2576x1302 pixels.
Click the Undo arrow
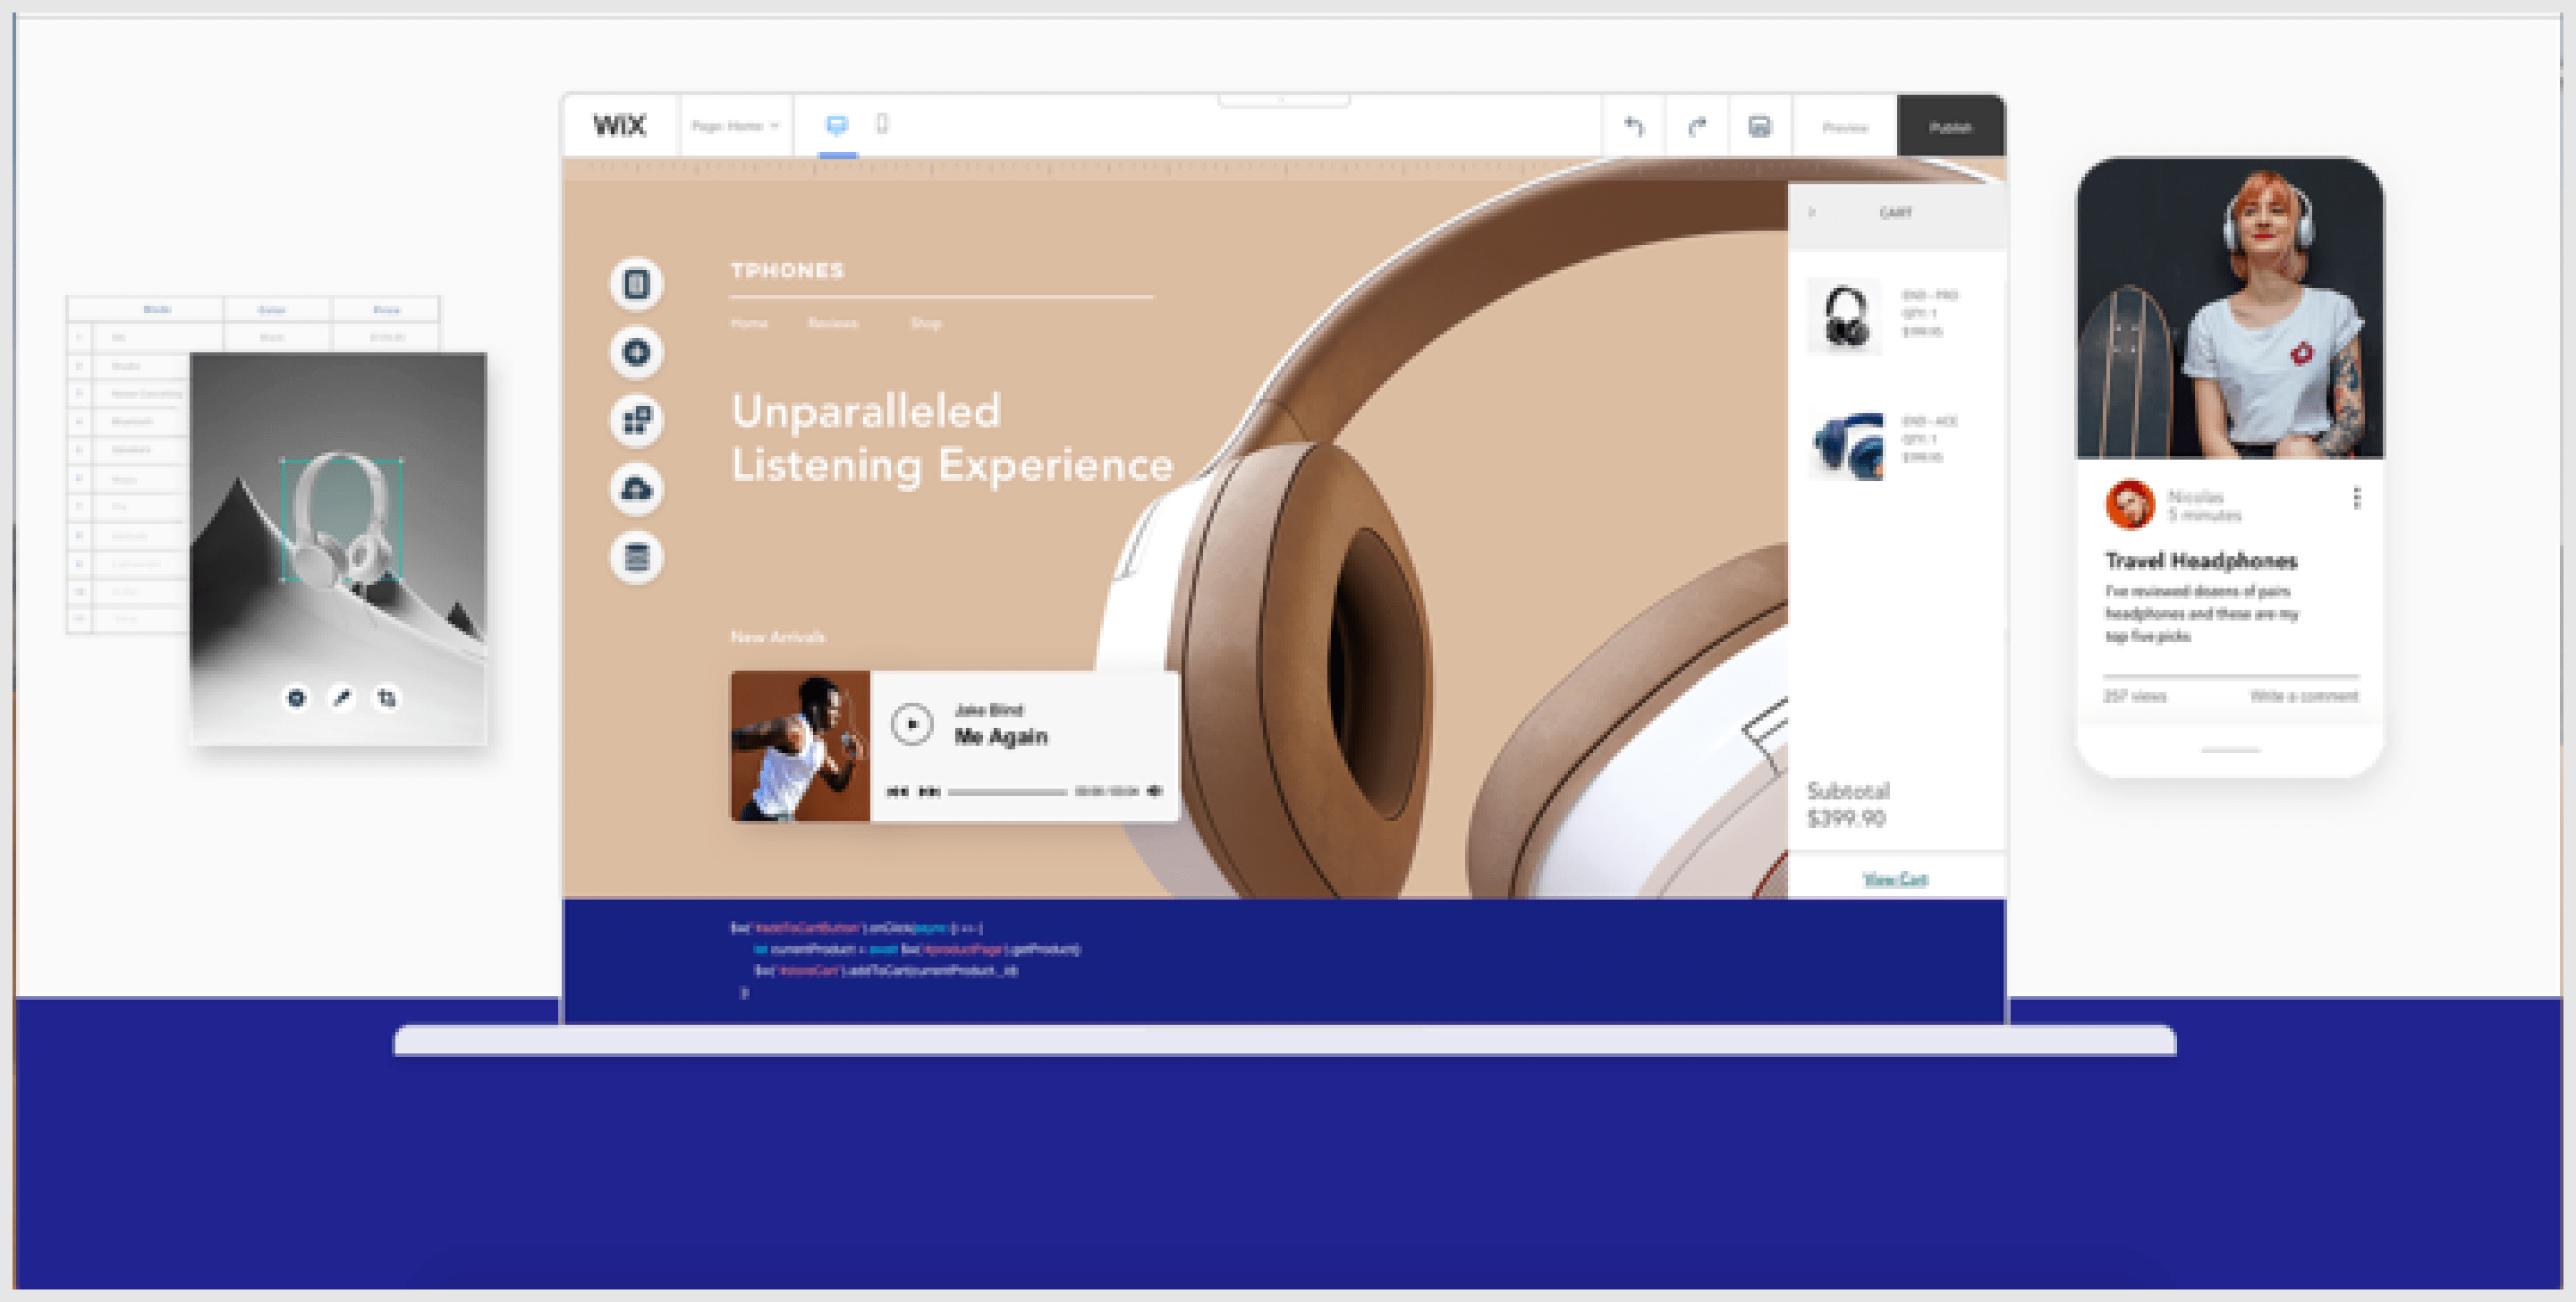1634,126
